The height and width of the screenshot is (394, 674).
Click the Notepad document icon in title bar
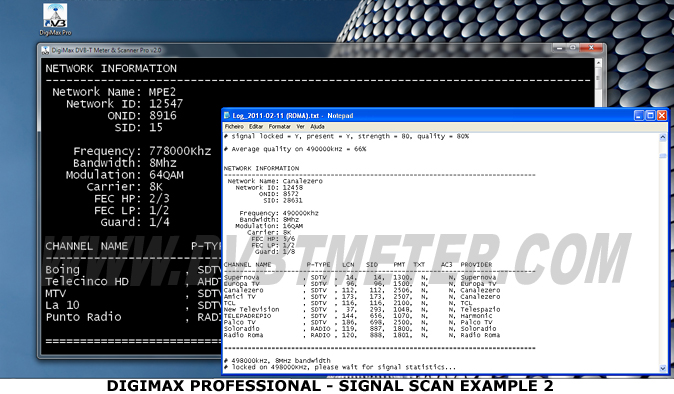pyautogui.click(x=227, y=116)
